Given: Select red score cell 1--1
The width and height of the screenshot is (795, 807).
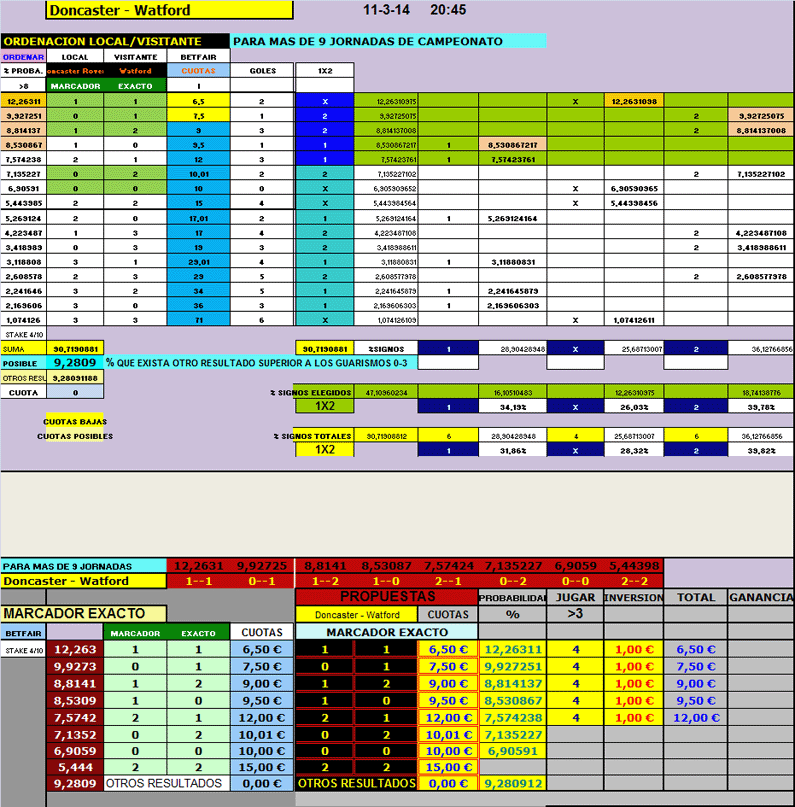Looking at the screenshot, I should coord(198,581).
